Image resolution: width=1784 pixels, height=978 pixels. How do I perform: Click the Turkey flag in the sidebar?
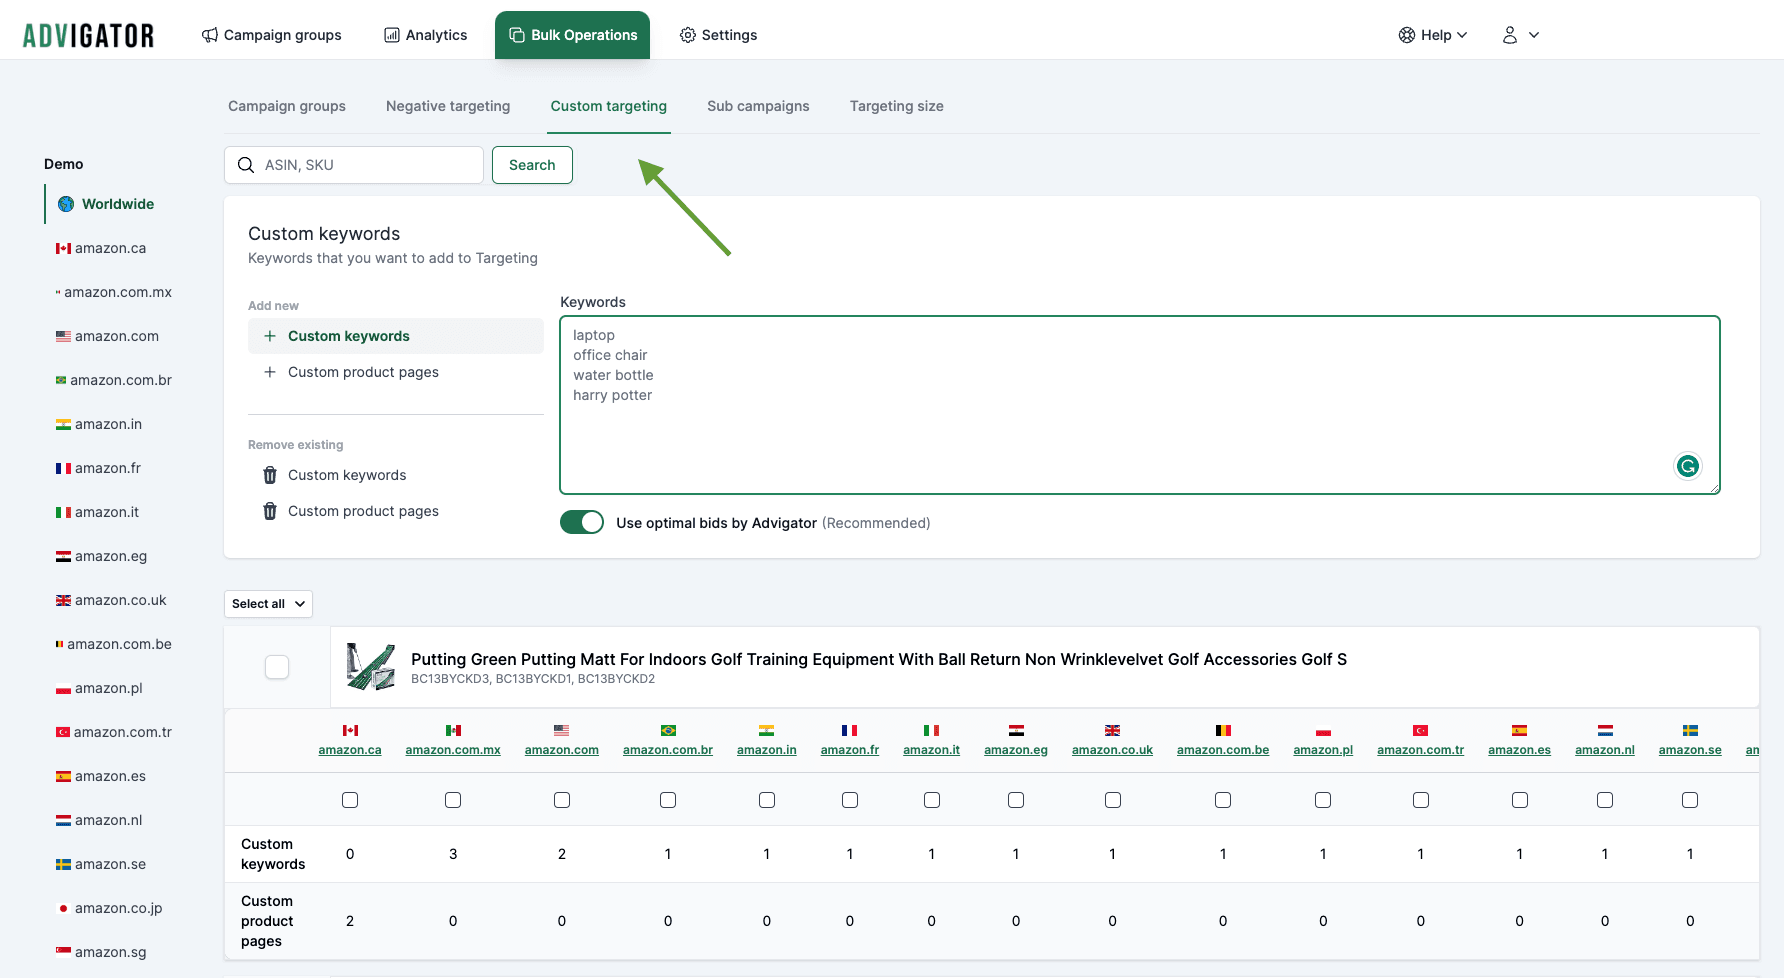(63, 732)
